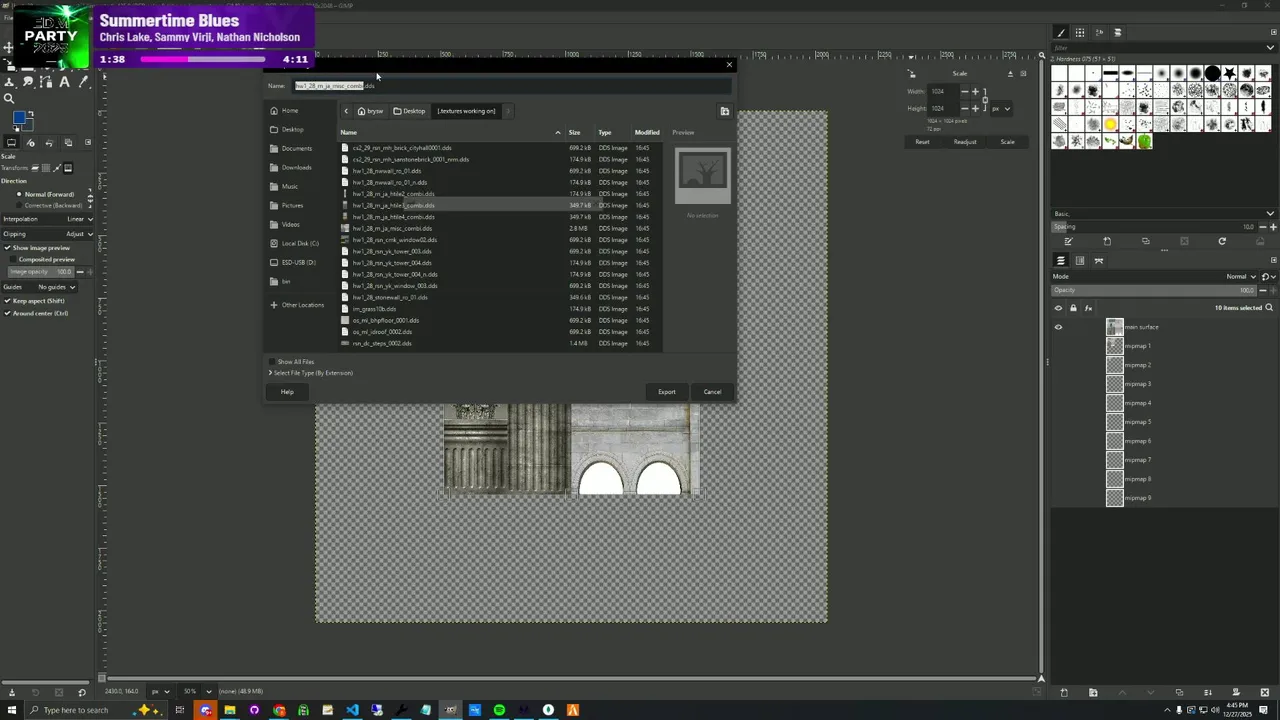This screenshot has height=720, width=1280.
Task: Open Downloads in places sidebar
Action: (x=296, y=168)
